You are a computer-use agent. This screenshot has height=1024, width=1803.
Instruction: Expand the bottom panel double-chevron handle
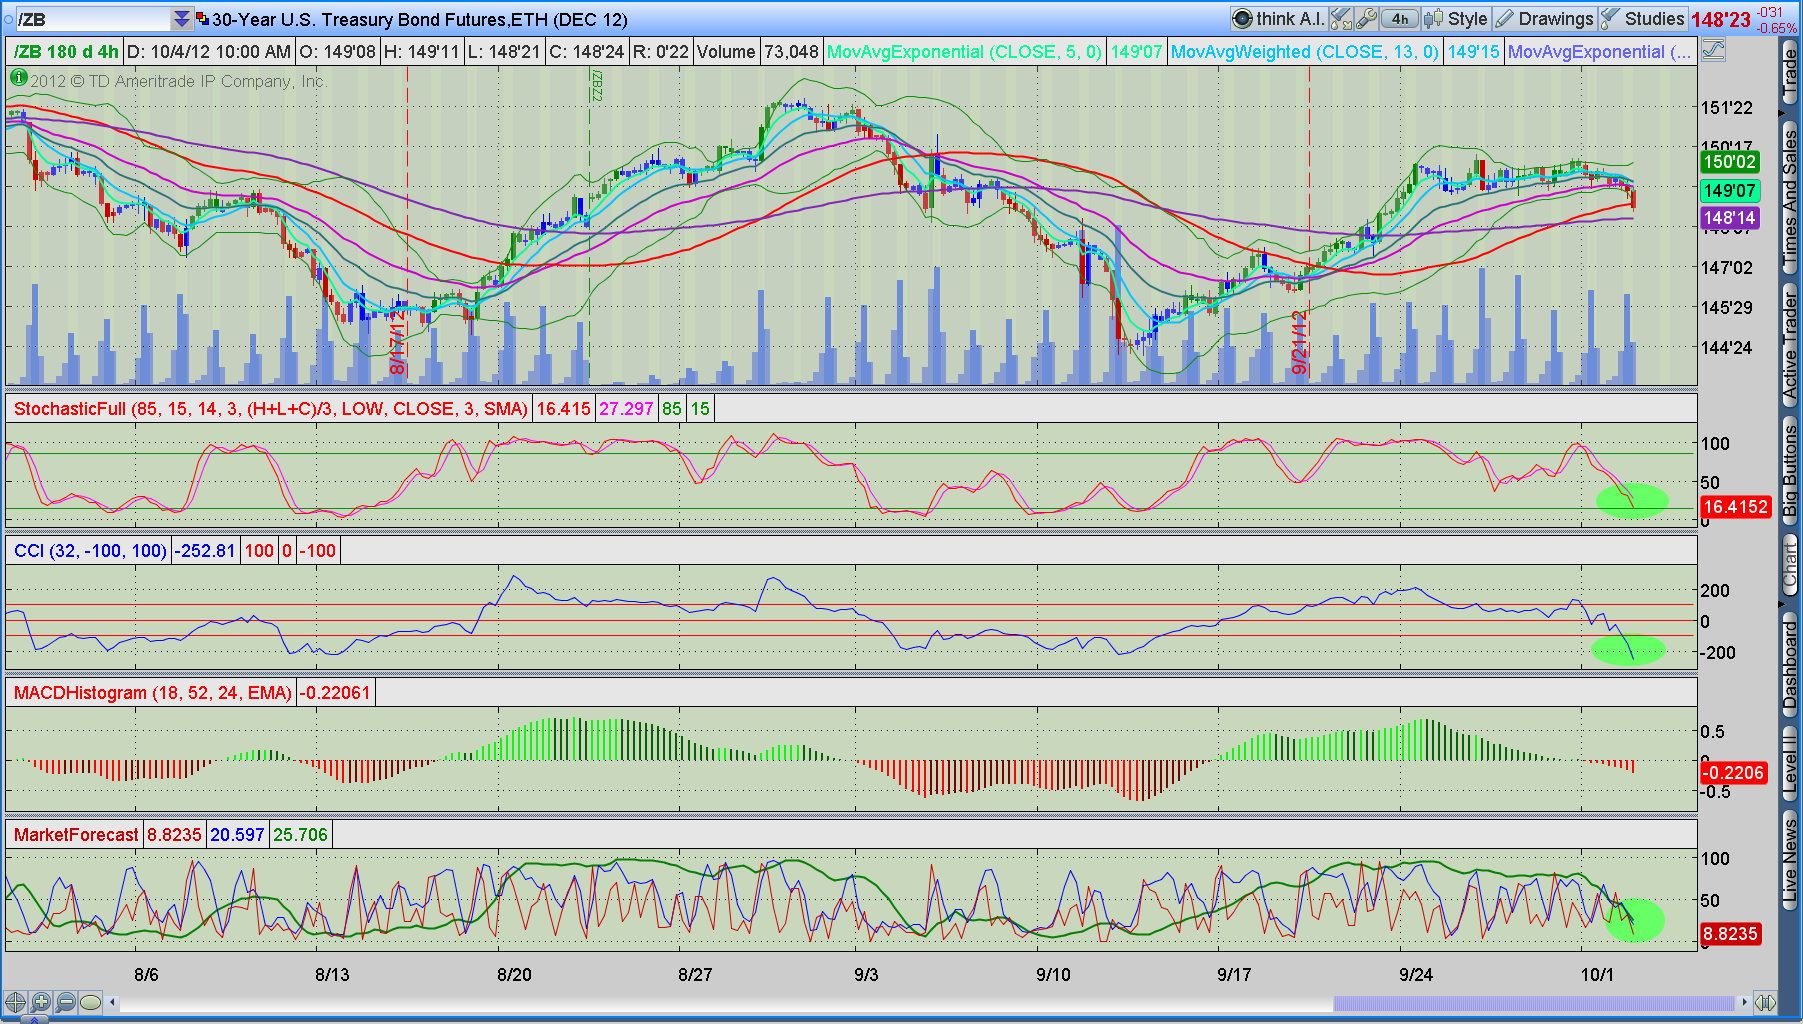pos(33,1020)
